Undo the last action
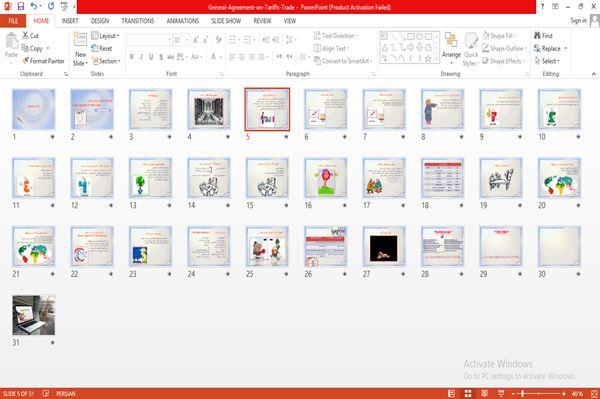Viewport: 600px width, 399px height. [34, 6]
